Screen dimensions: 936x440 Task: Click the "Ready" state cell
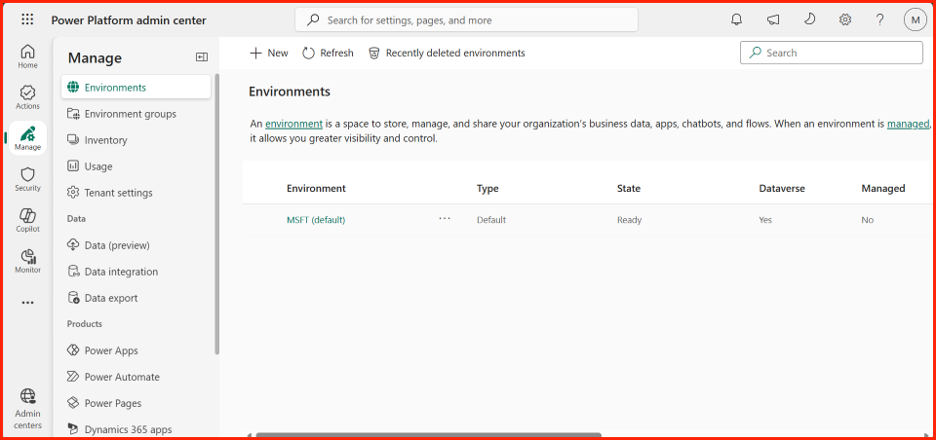click(x=629, y=220)
